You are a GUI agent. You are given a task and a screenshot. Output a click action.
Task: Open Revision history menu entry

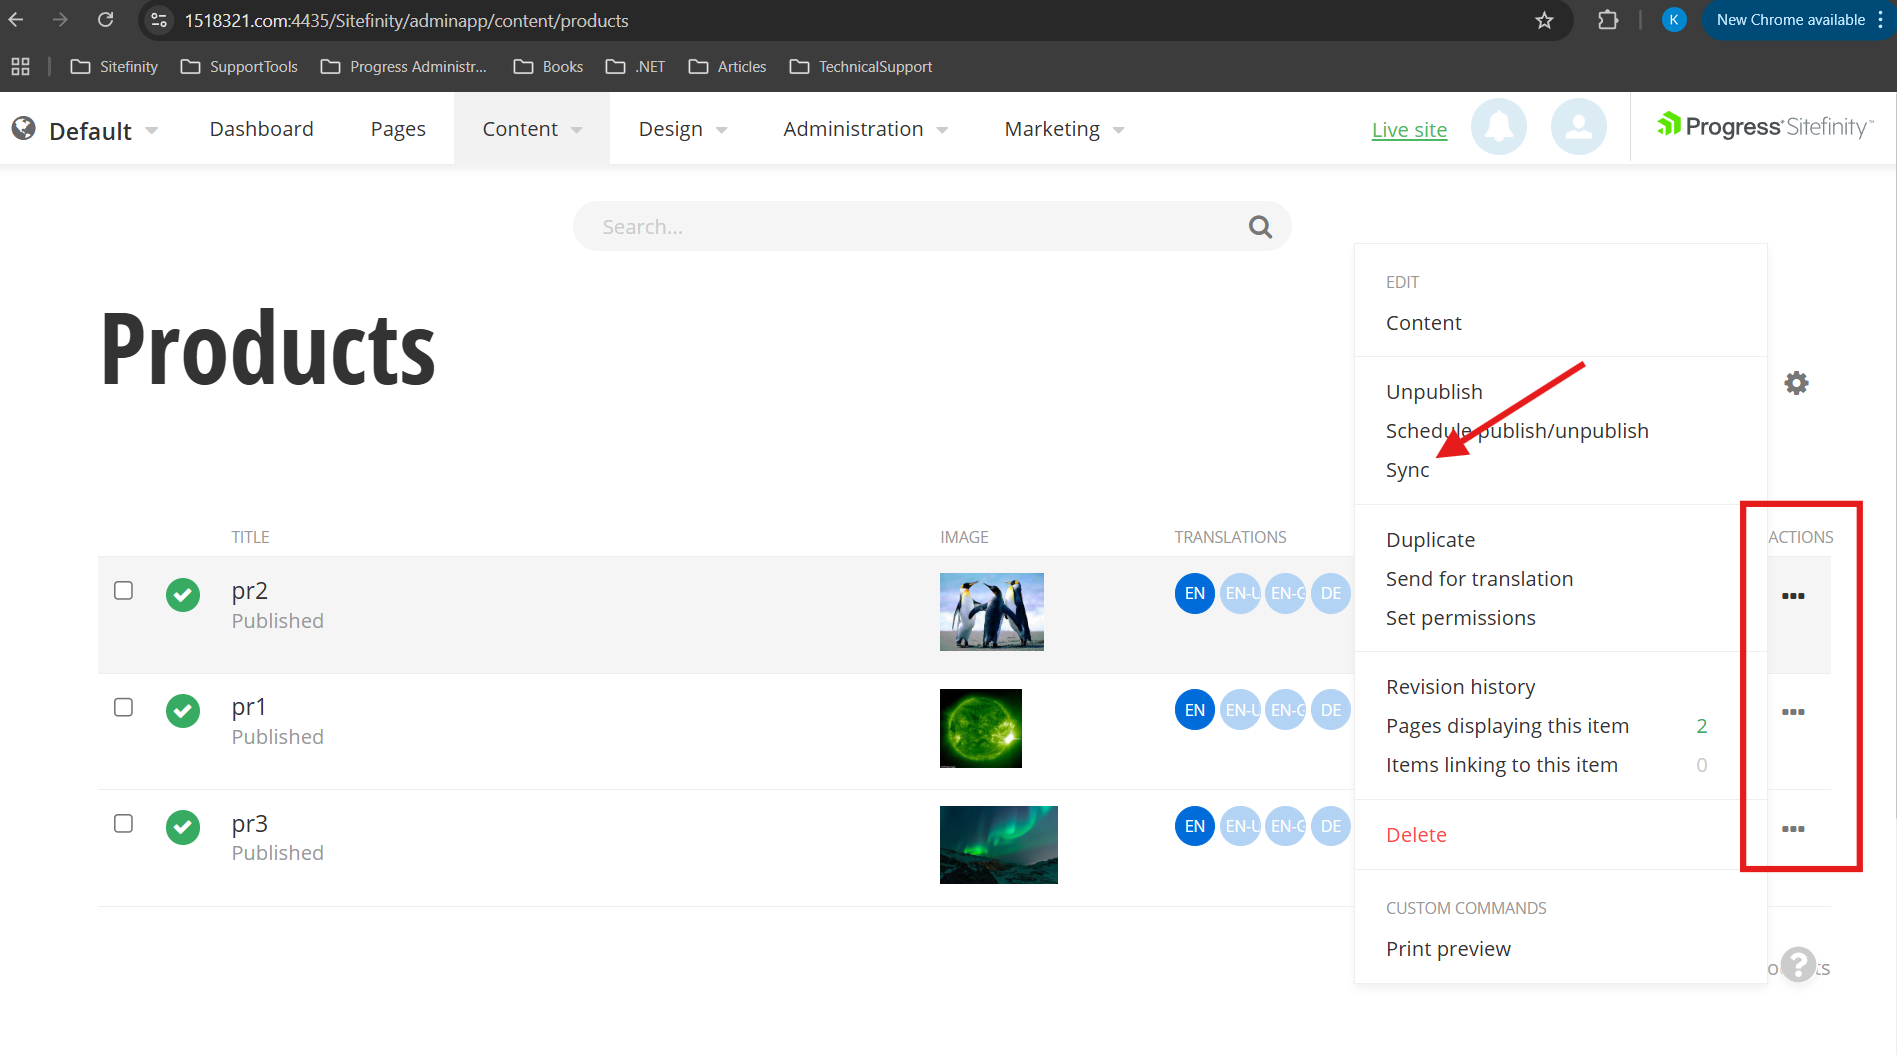1460,687
